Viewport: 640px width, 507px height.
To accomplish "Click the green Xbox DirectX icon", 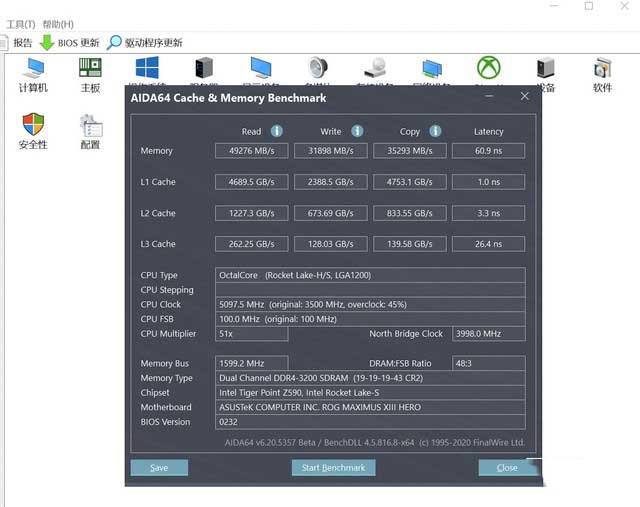I will (489, 67).
